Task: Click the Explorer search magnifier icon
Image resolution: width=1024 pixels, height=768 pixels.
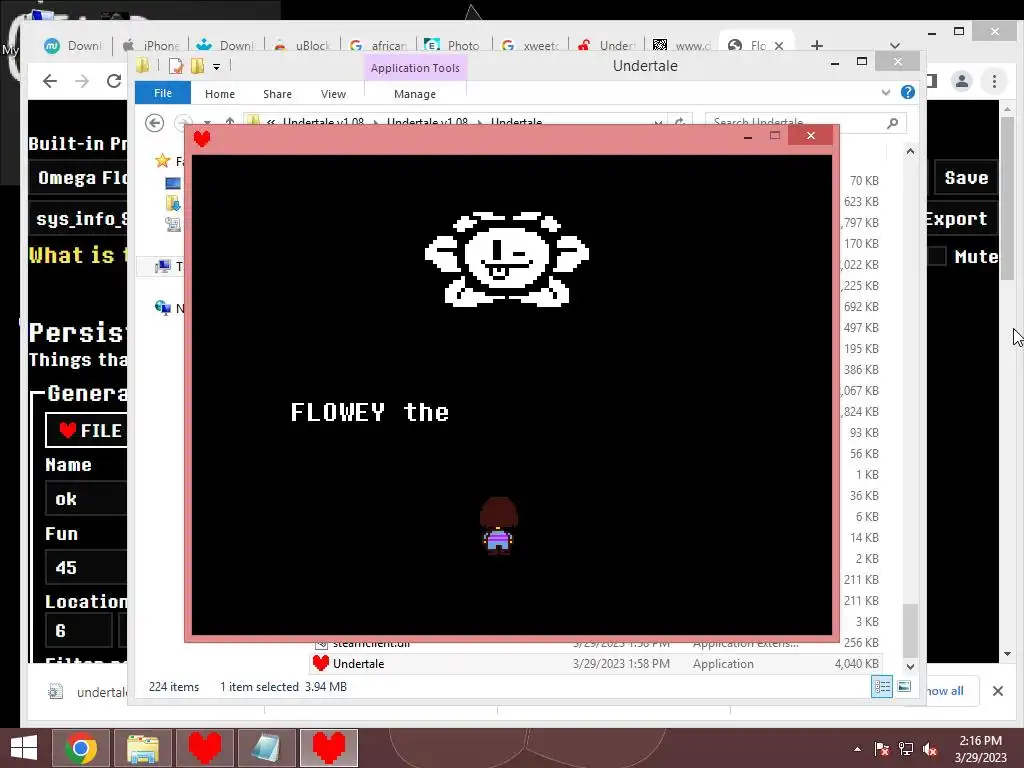Action: (x=892, y=123)
